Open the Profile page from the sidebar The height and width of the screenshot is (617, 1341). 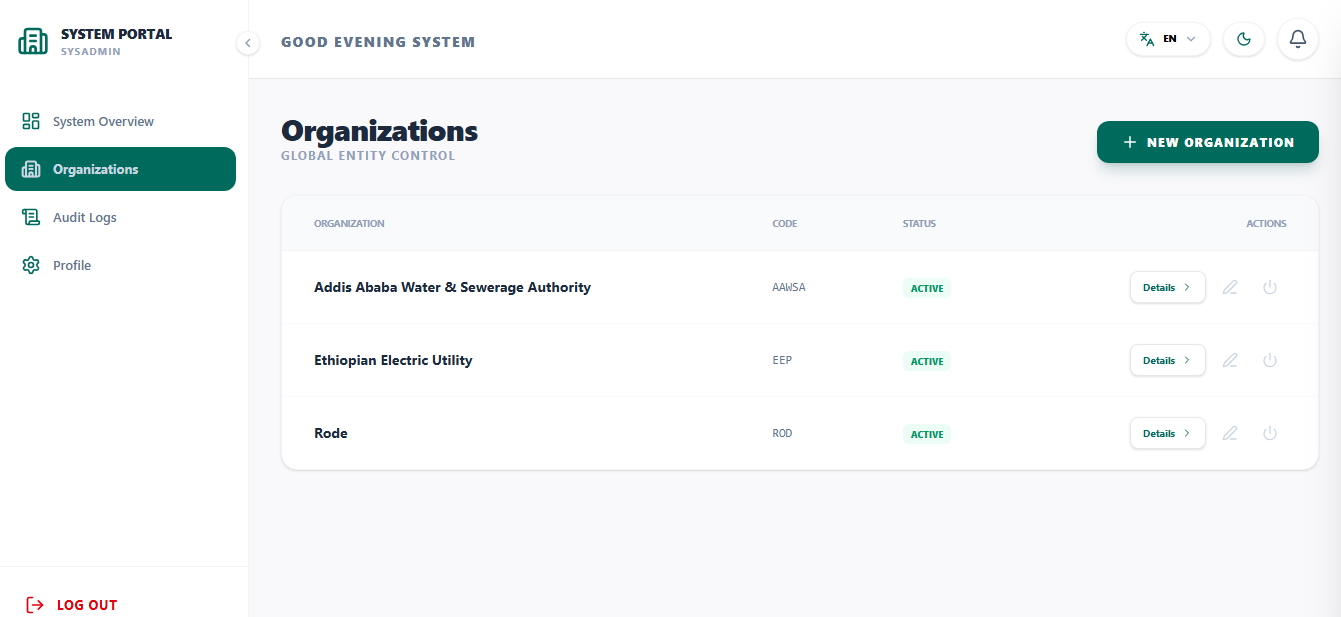120,265
